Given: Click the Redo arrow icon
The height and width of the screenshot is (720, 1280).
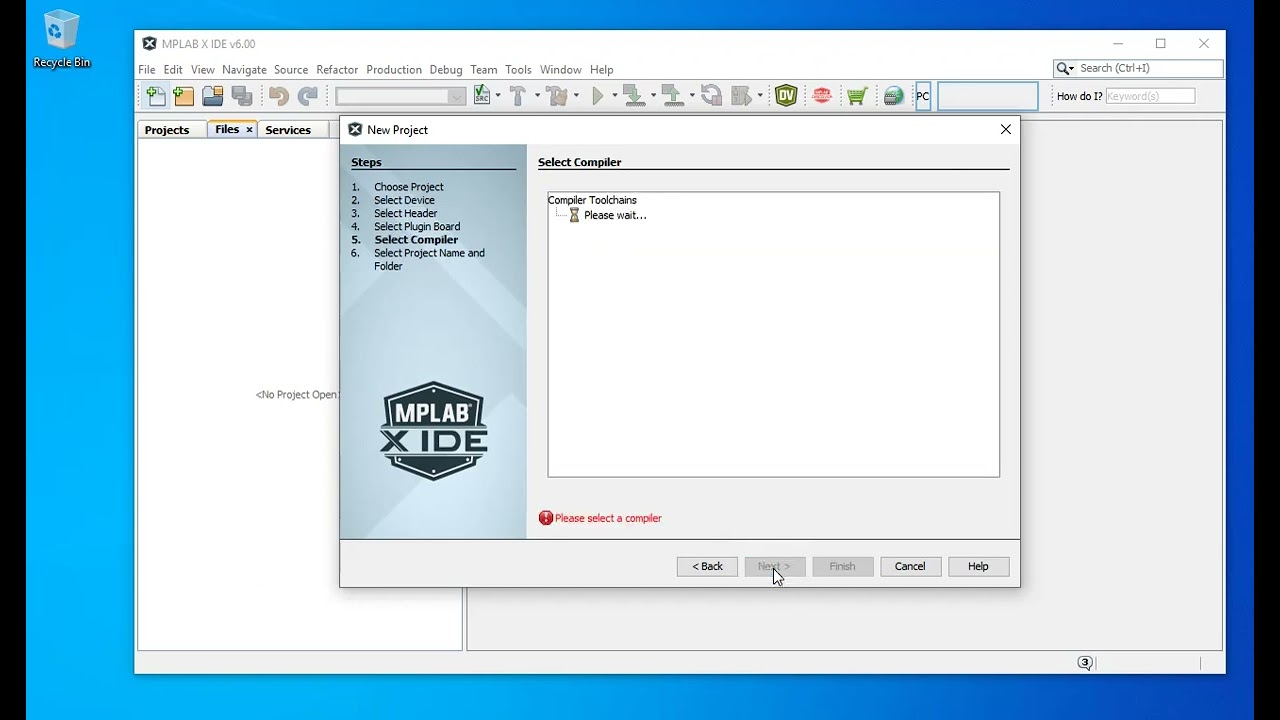Looking at the screenshot, I should [x=308, y=96].
